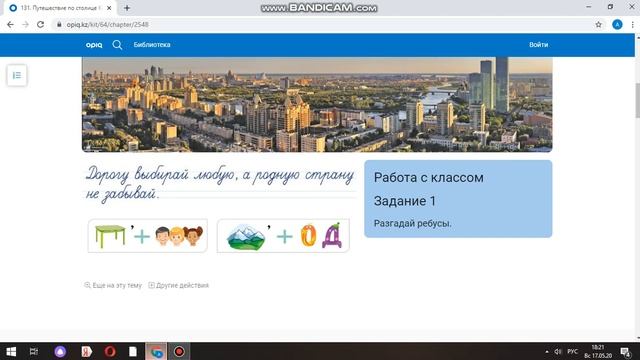The image size is (640, 360).
Task: Open the table and children rebus picture
Action: (148, 236)
